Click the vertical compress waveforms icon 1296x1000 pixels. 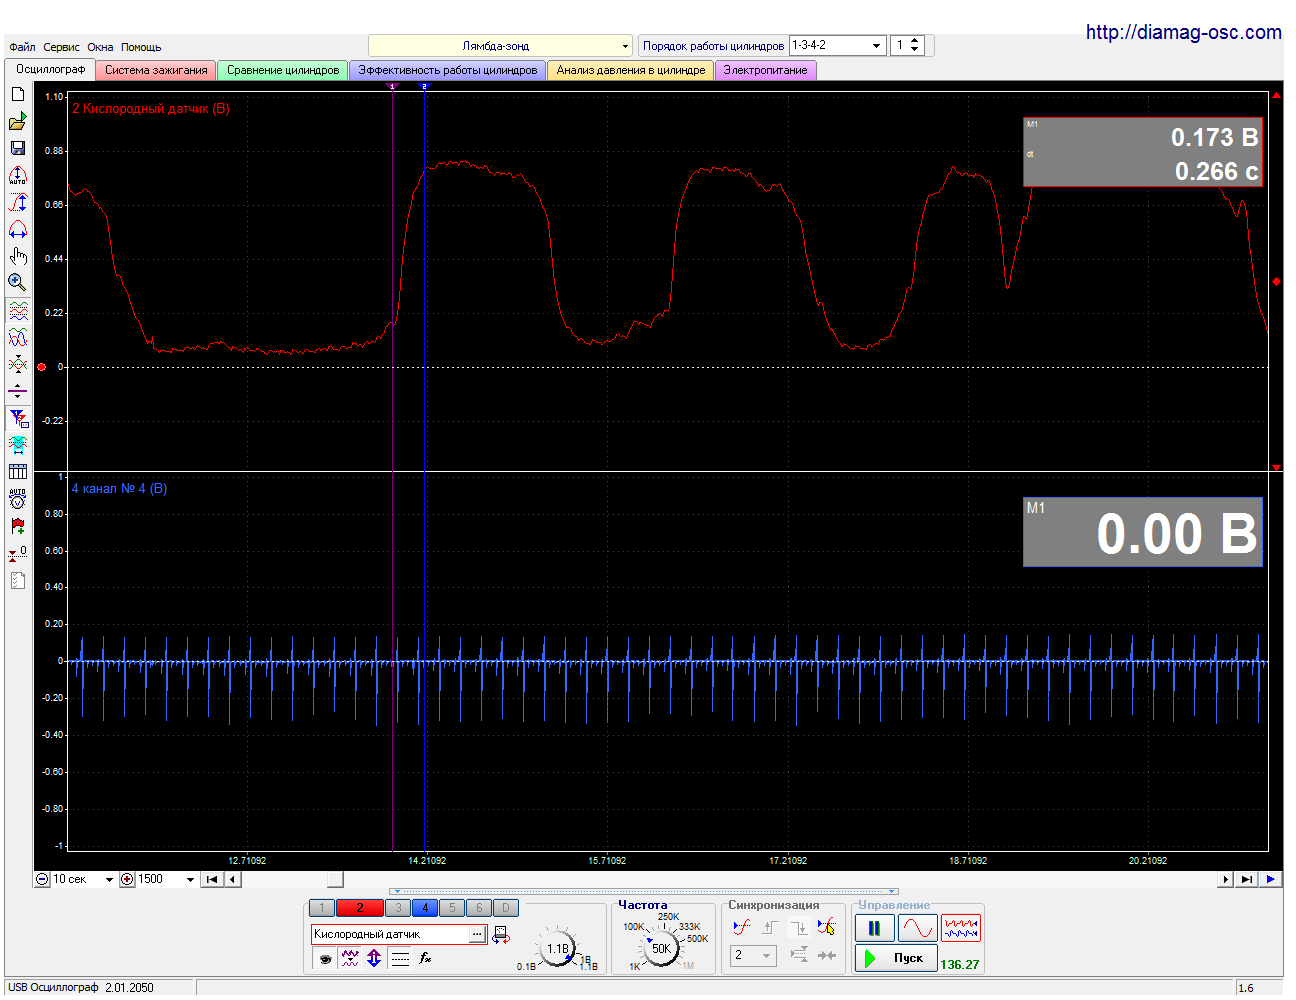tap(18, 365)
